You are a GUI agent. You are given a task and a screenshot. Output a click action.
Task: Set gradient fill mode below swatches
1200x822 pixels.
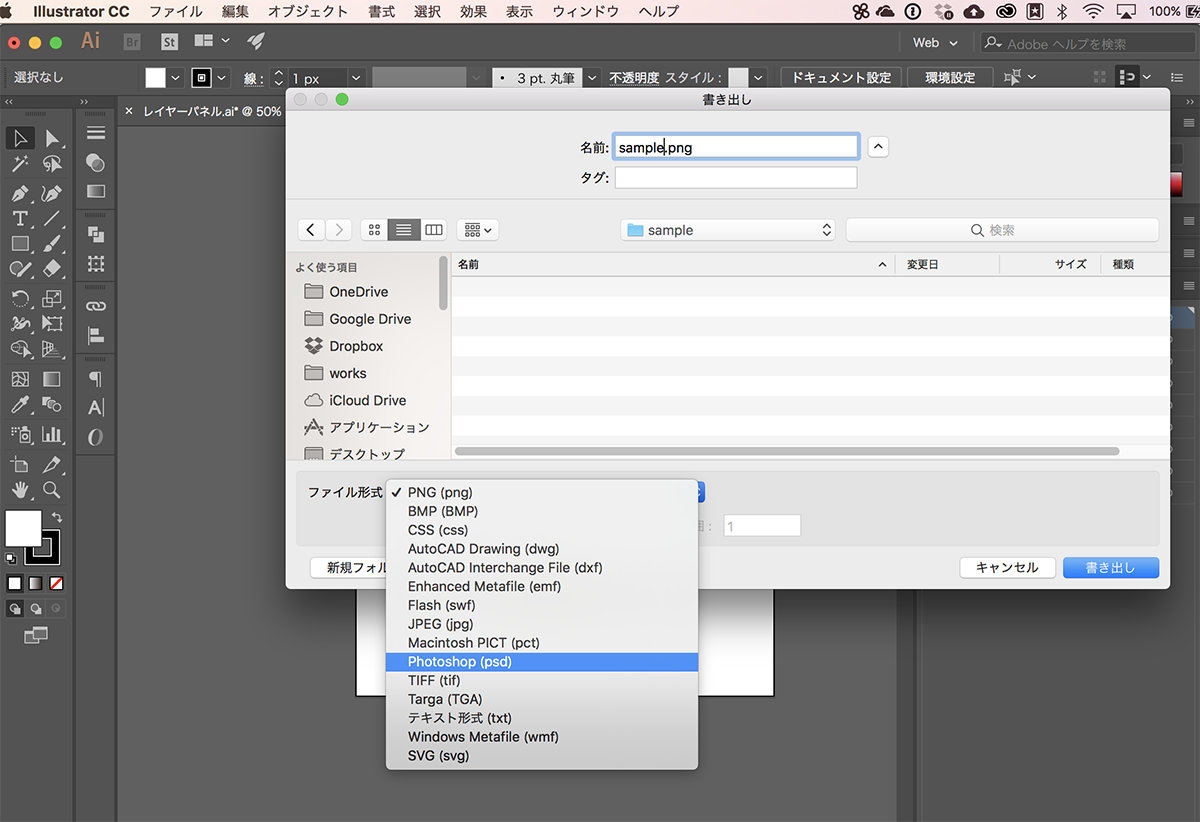[x=36, y=583]
